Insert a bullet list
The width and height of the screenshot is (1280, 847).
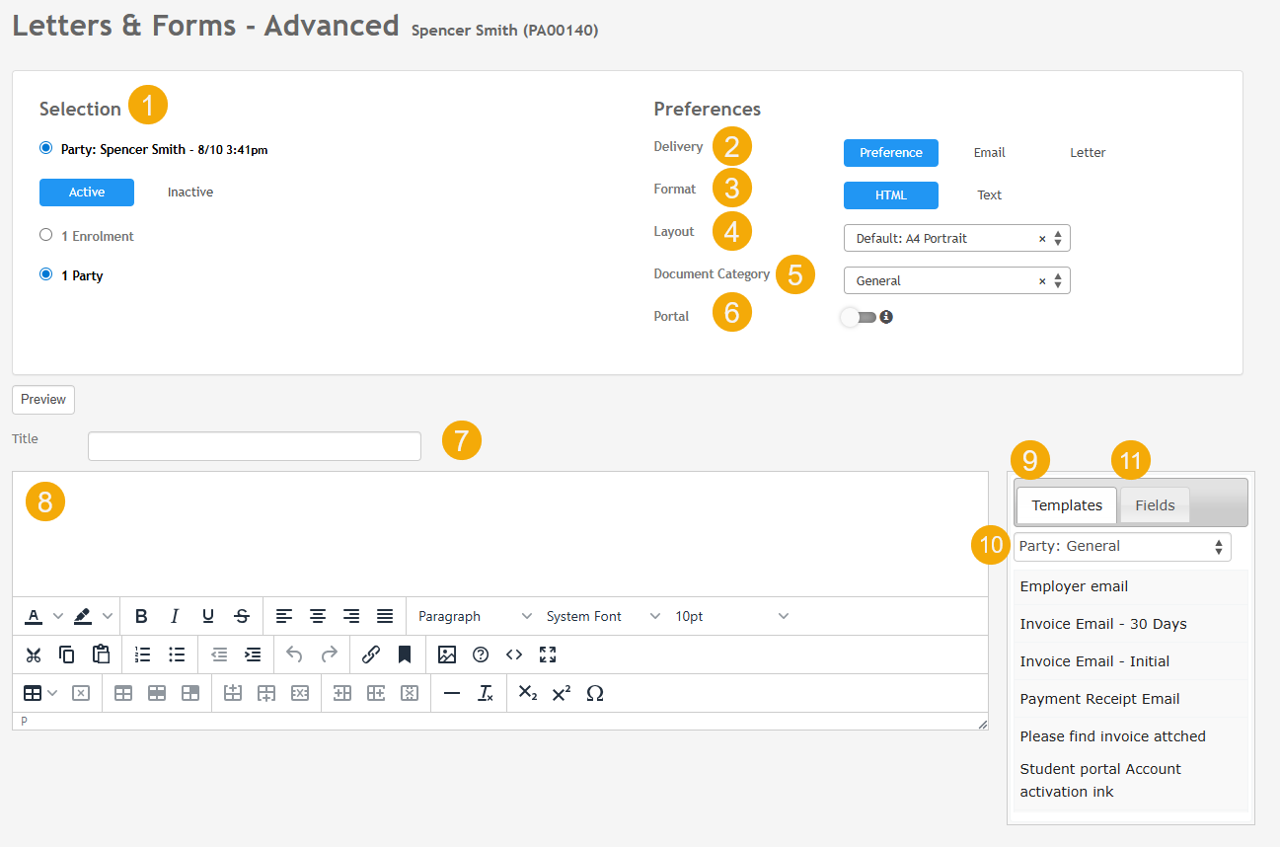[177, 654]
